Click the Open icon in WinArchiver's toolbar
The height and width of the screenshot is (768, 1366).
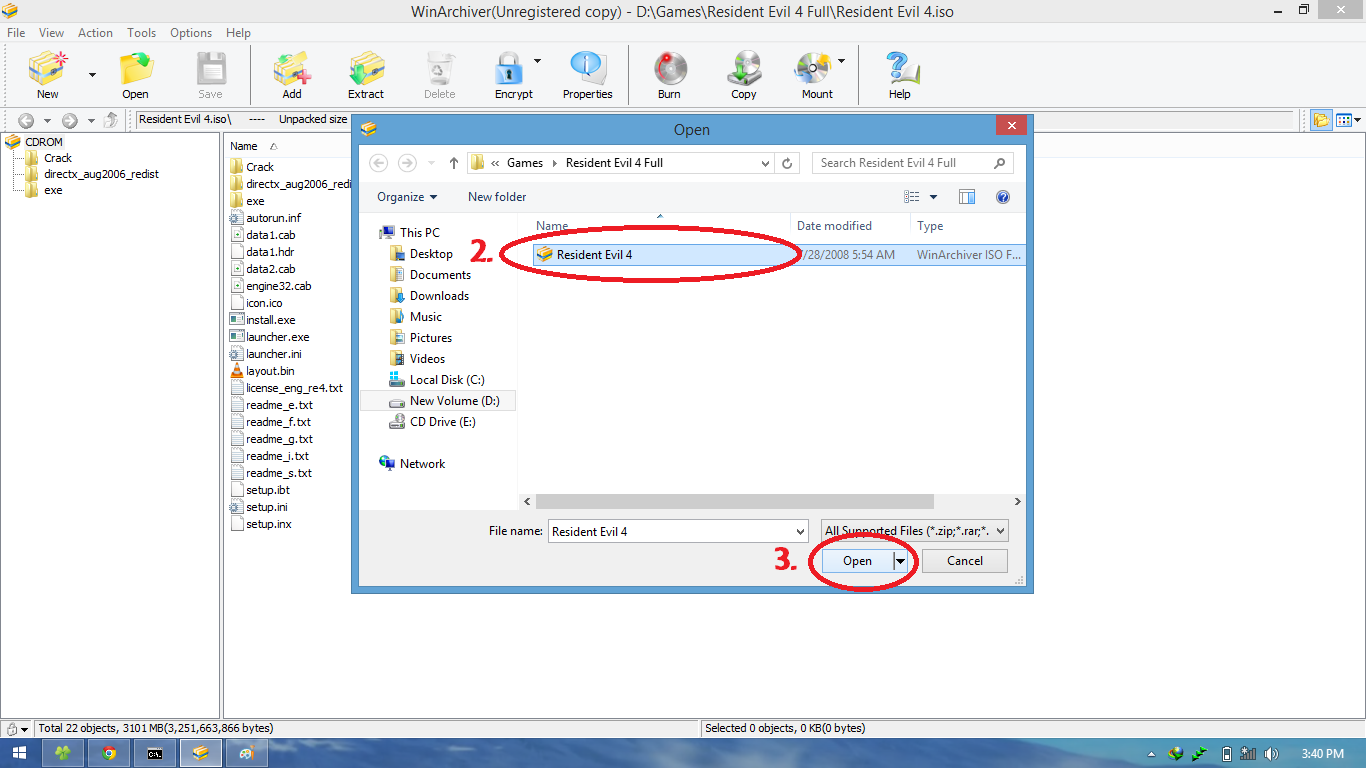point(135,75)
